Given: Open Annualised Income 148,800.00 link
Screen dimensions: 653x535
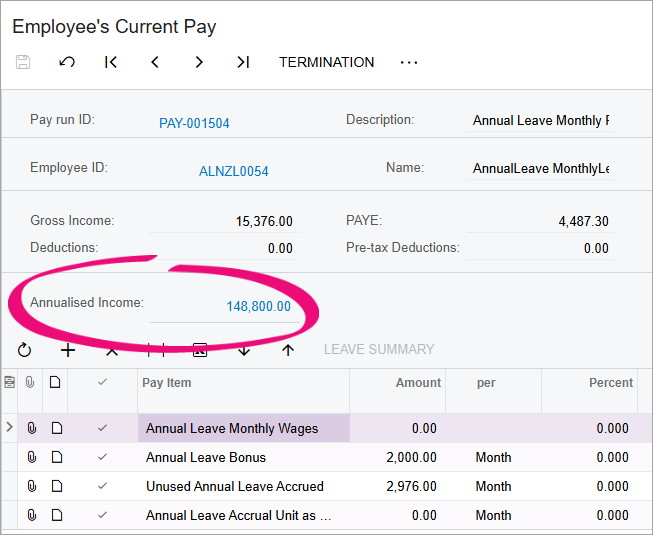Looking at the screenshot, I should point(259,306).
